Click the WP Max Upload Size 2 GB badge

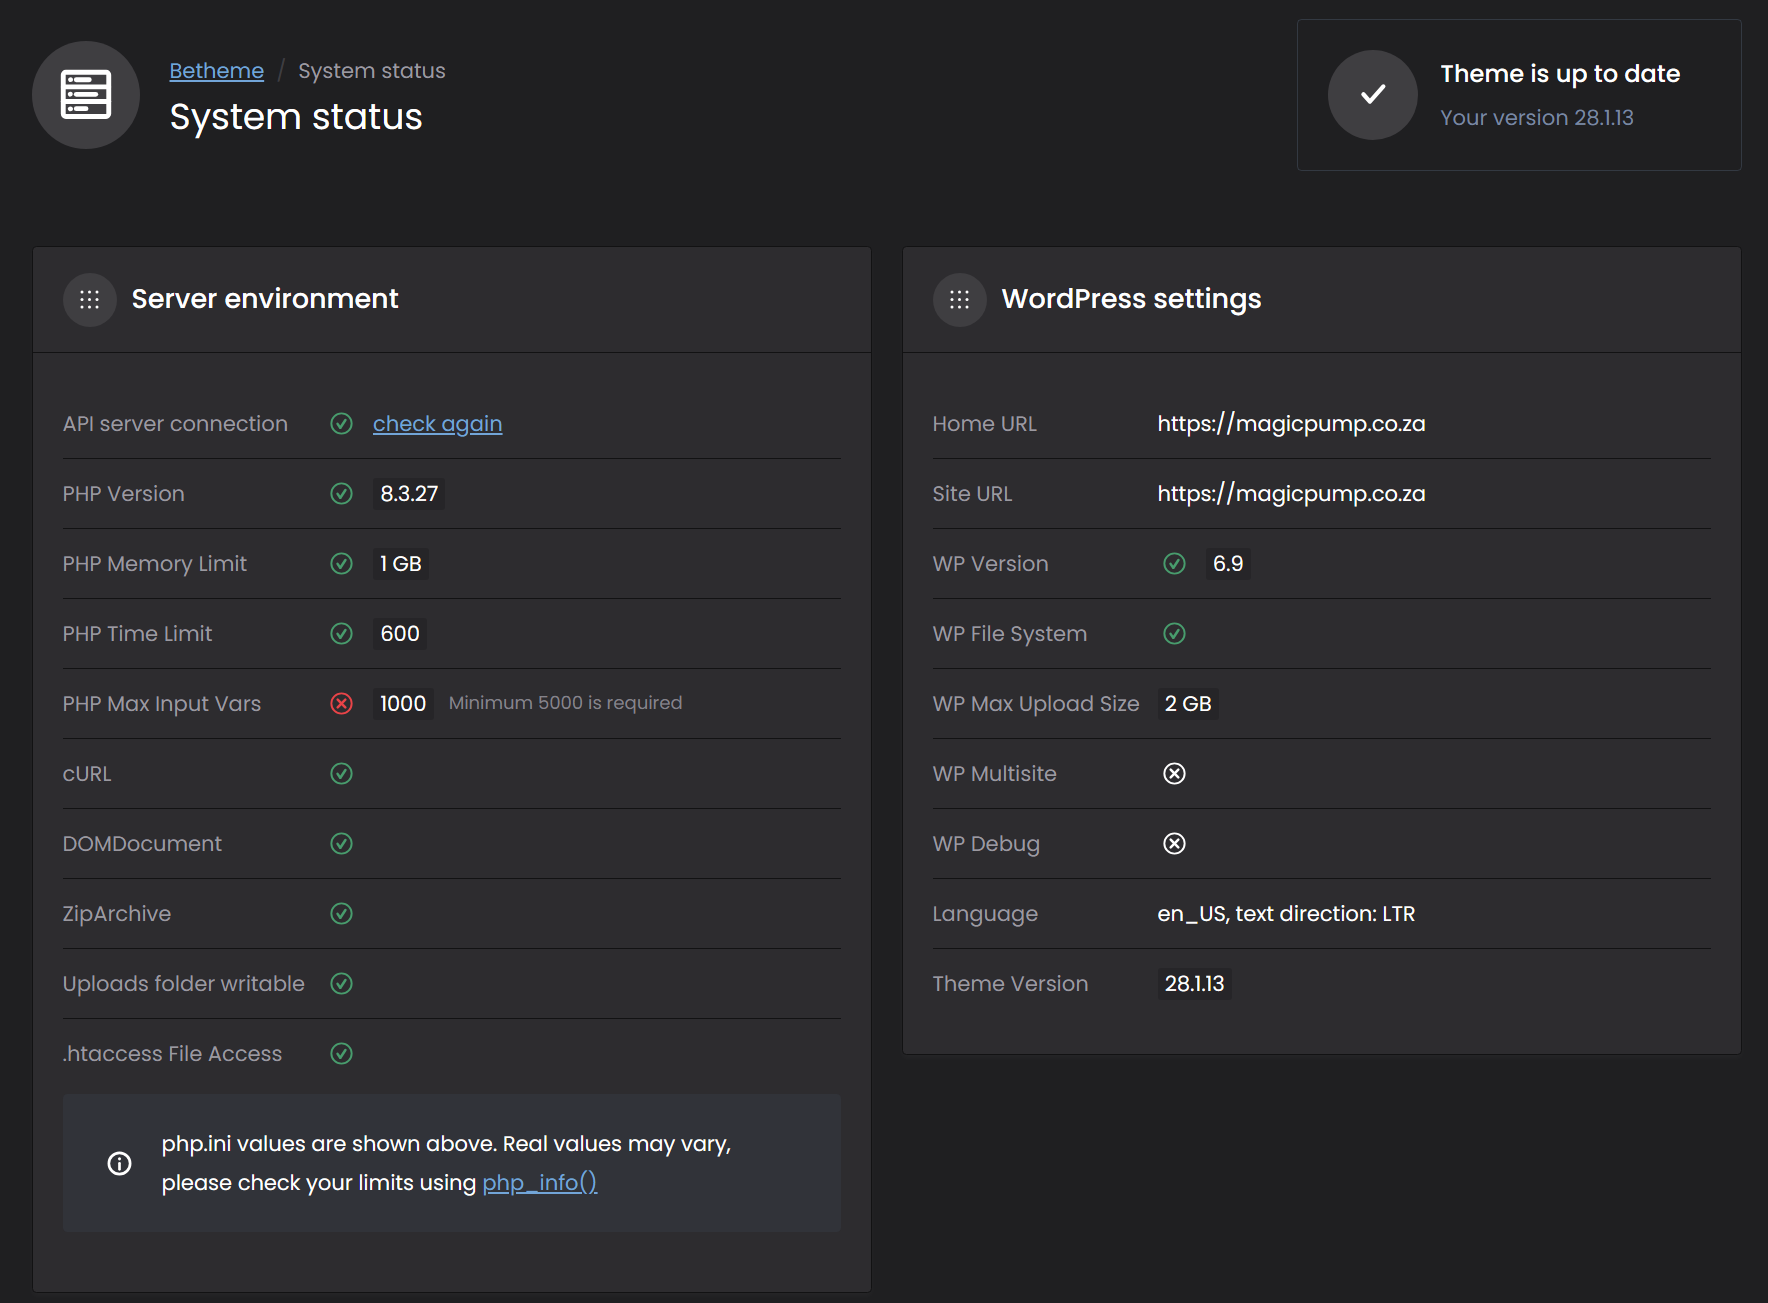[1188, 704]
